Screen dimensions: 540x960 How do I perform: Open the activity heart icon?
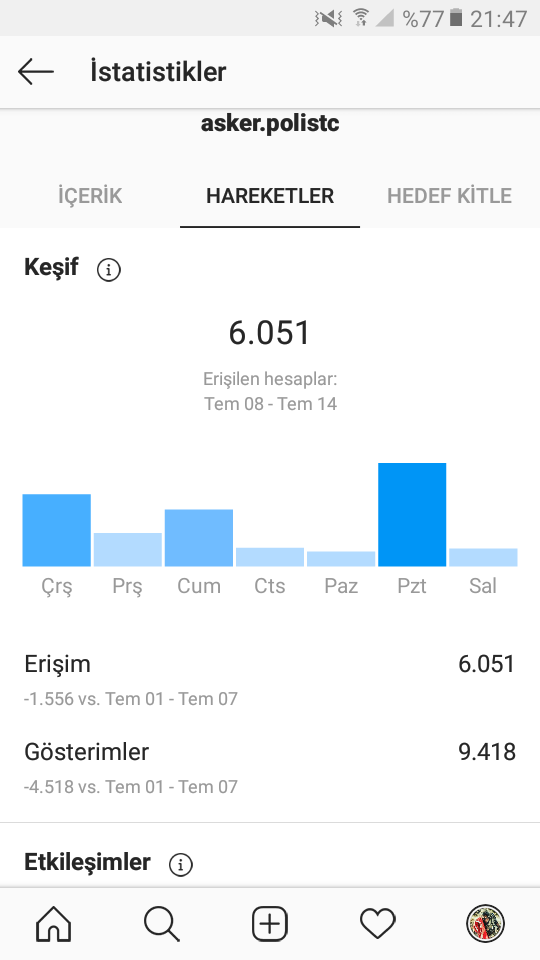point(378,923)
